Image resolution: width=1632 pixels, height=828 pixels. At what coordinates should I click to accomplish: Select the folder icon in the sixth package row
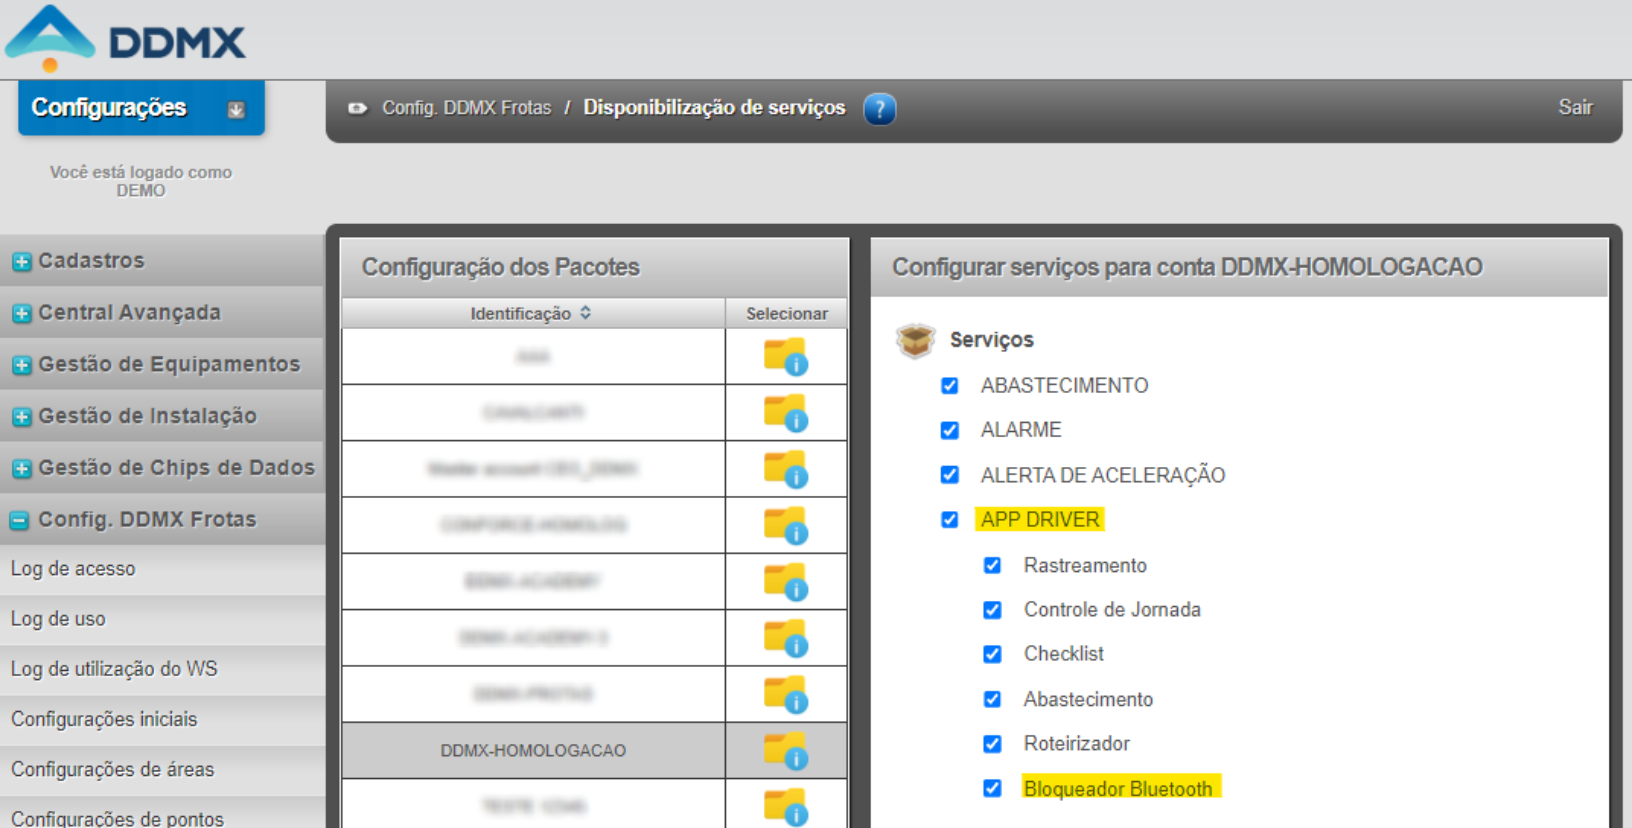(786, 639)
